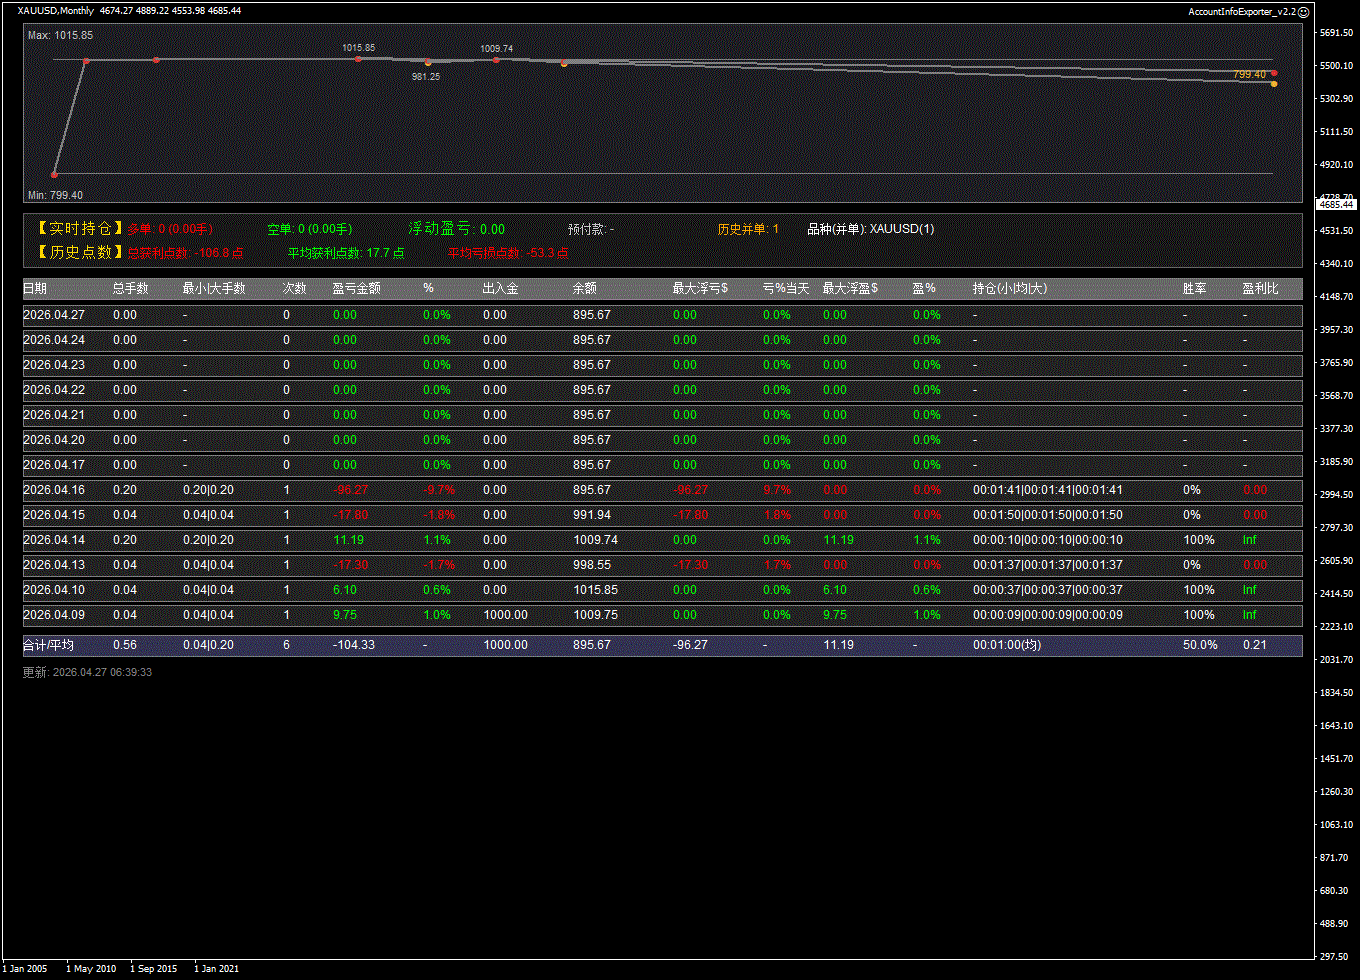Click the XAUUSD(1) symbol text
The width and height of the screenshot is (1360, 980).
901,229
